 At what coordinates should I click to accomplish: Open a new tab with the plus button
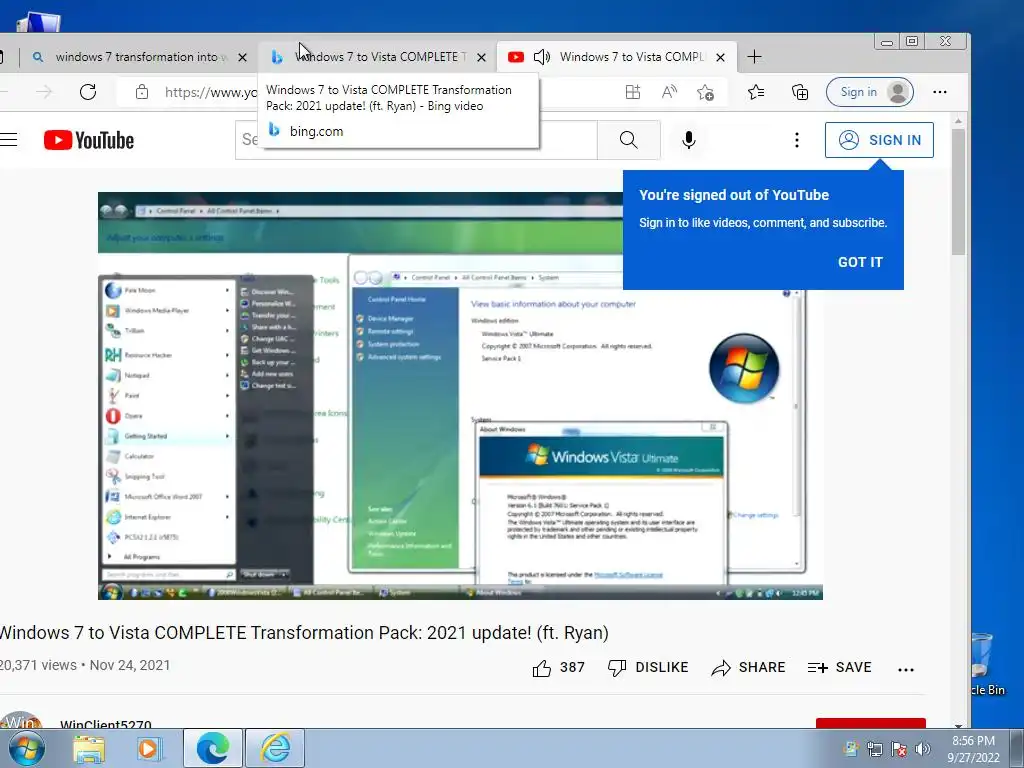coord(754,57)
